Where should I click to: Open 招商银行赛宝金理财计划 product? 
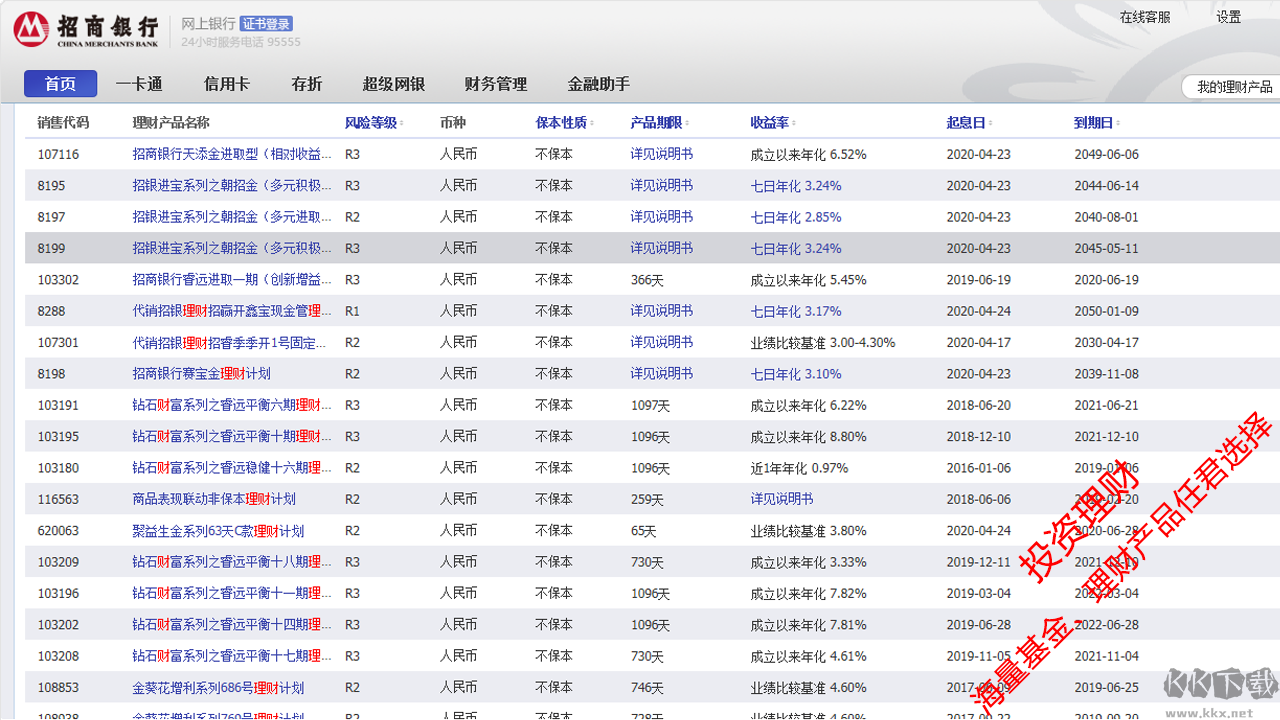point(201,374)
